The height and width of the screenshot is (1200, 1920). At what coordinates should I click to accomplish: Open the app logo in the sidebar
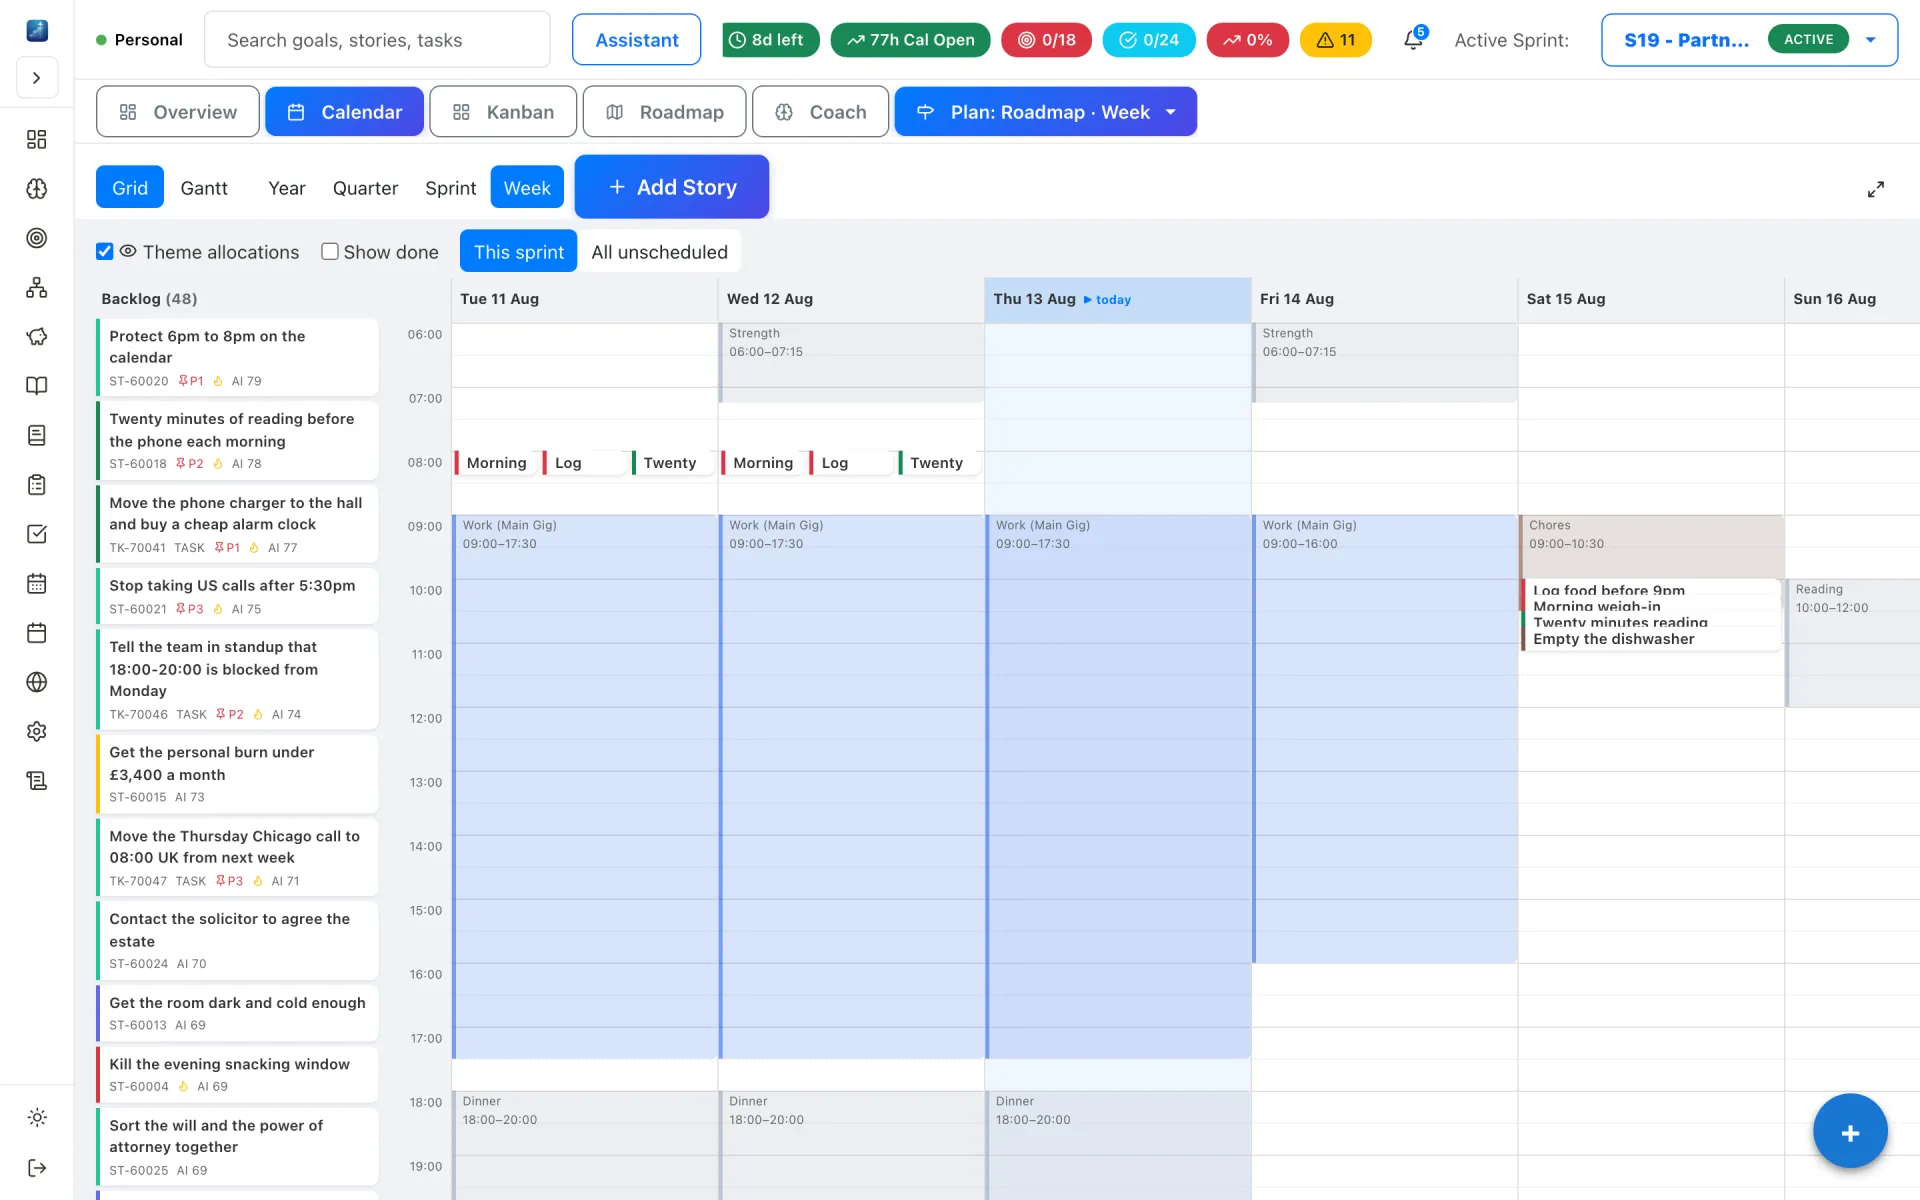37,30
